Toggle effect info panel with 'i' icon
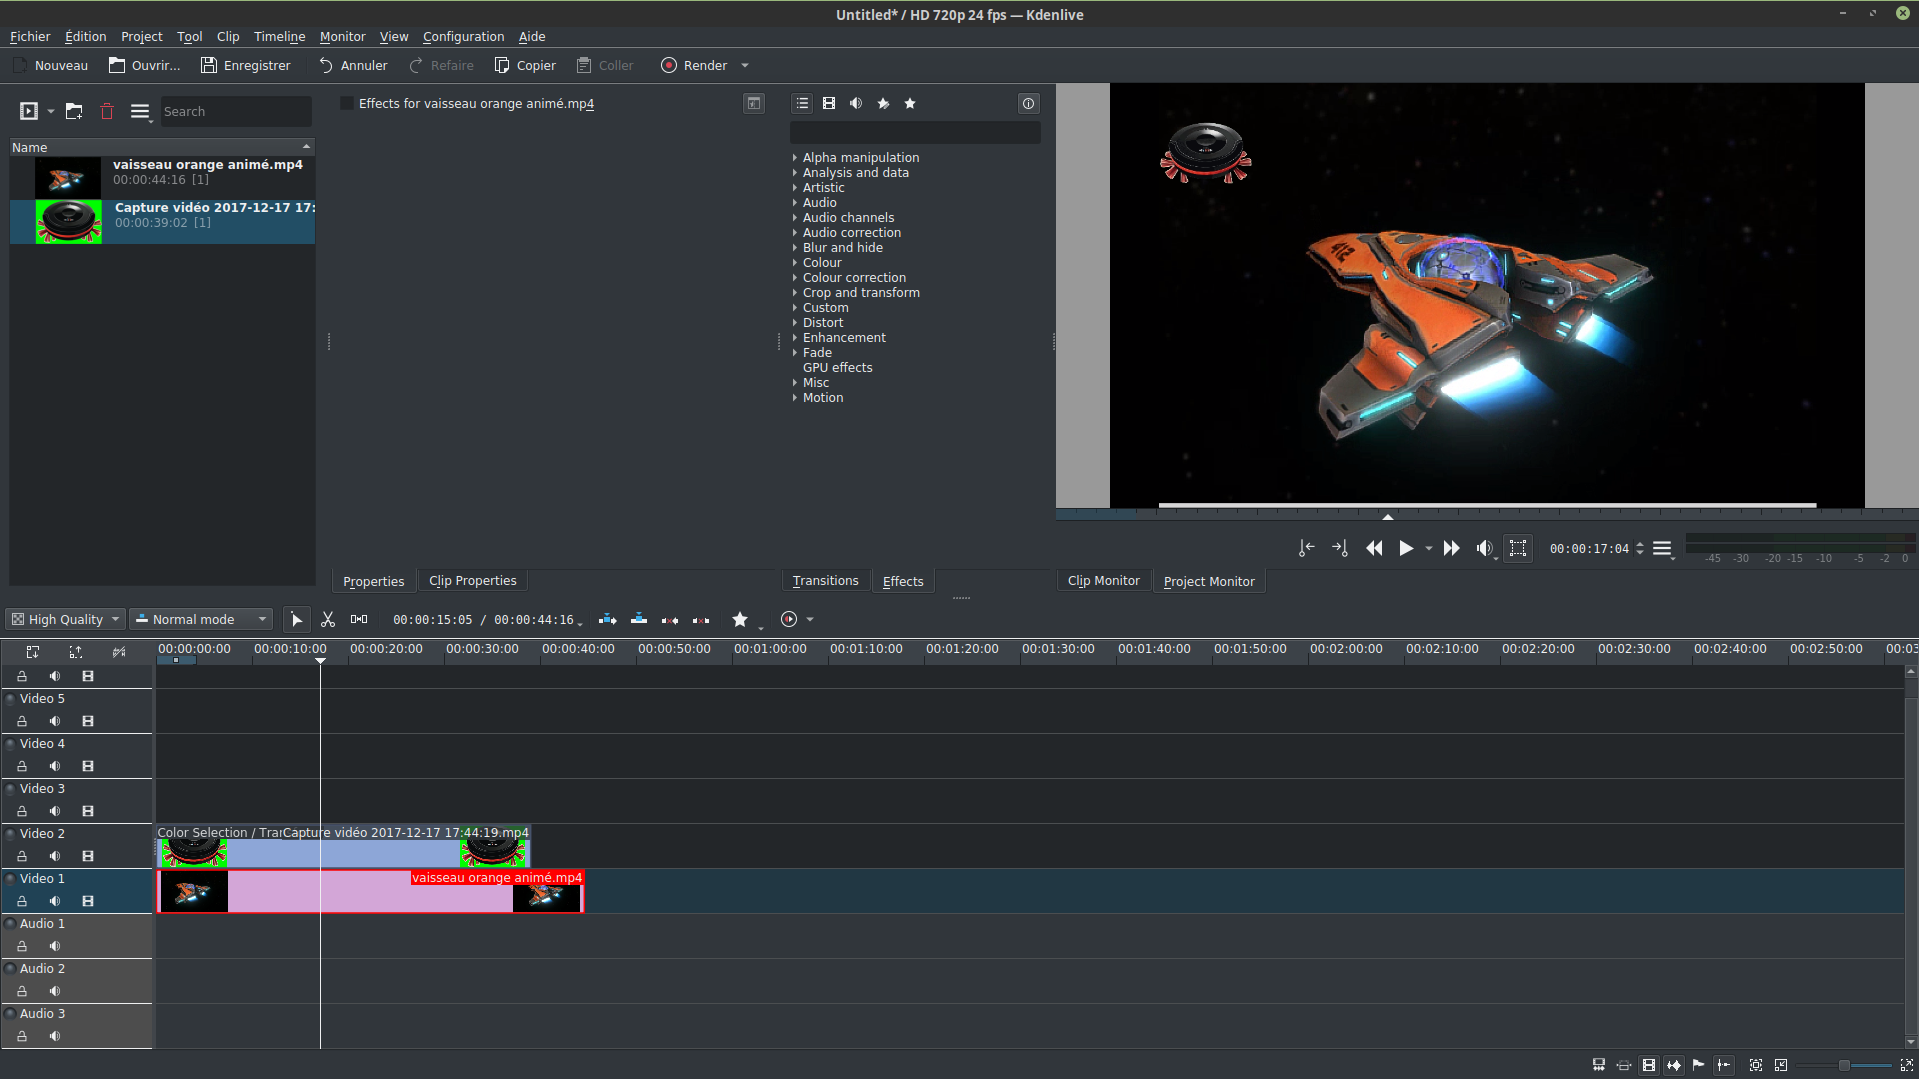1919x1079 pixels. click(x=1028, y=104)
